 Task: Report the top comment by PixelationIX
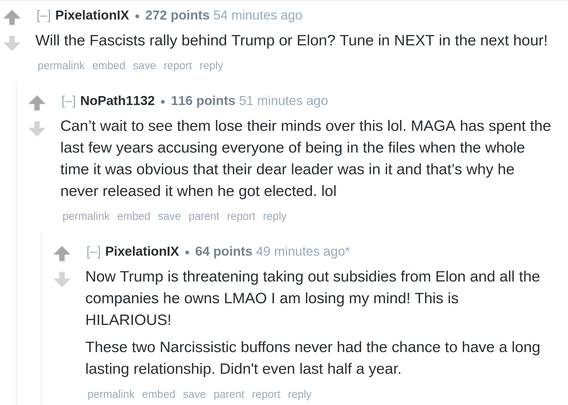(178, 66)
